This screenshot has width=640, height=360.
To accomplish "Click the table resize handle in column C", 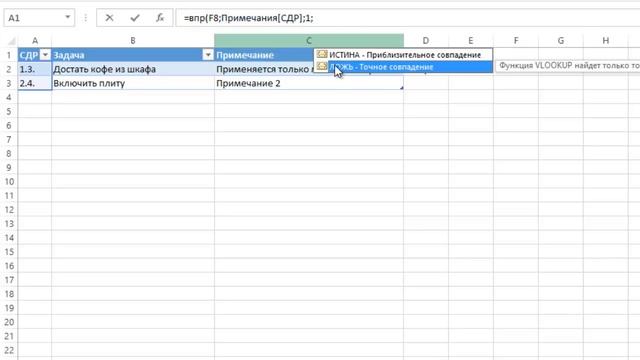I will [402, 88].
